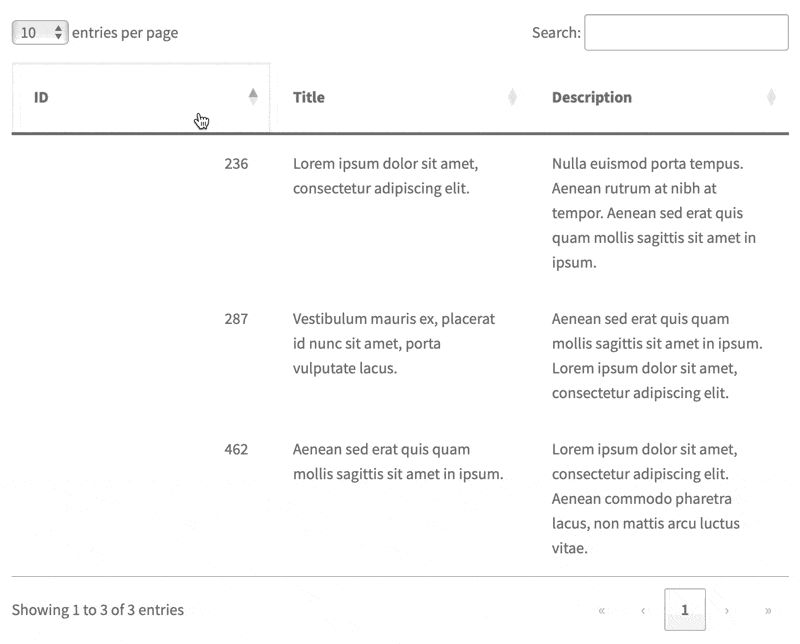800x644 pixels.
Task: Click 'Showing 1 to 3 of 3 entries' text
Action: [x=98, y=610]
